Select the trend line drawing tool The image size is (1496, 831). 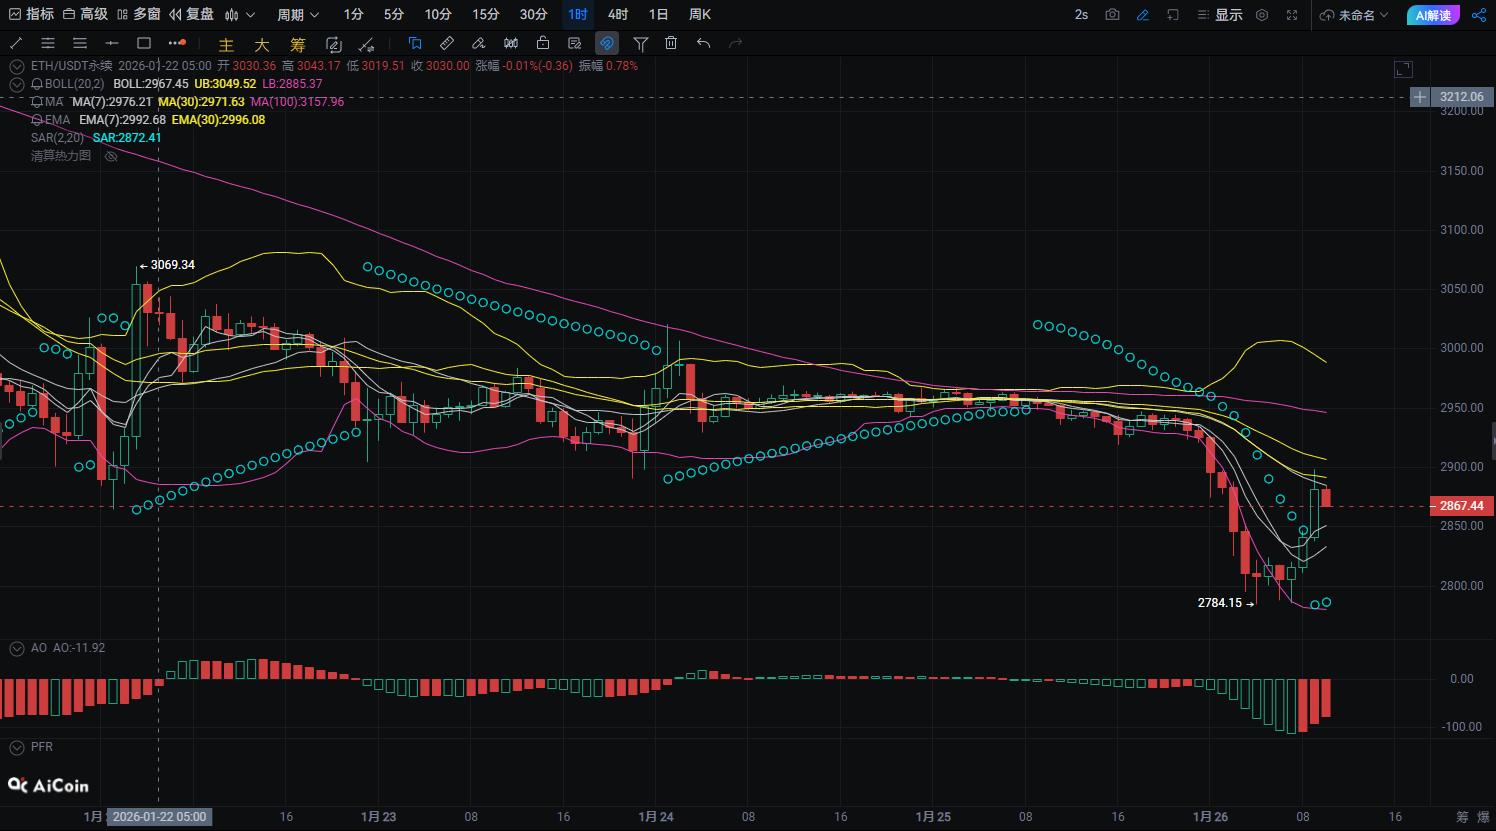pos(16,43)
